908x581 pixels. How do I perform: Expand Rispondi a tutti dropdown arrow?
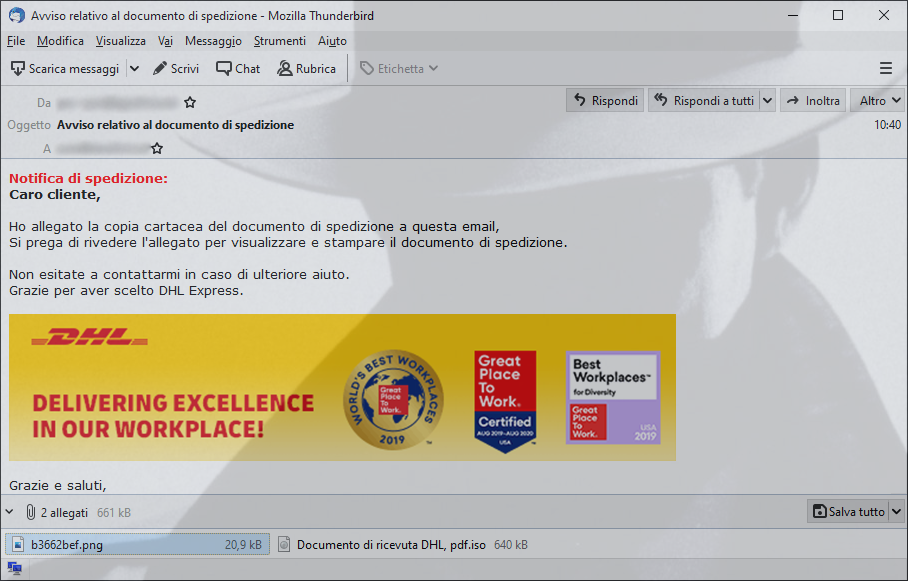click(767, 101)
